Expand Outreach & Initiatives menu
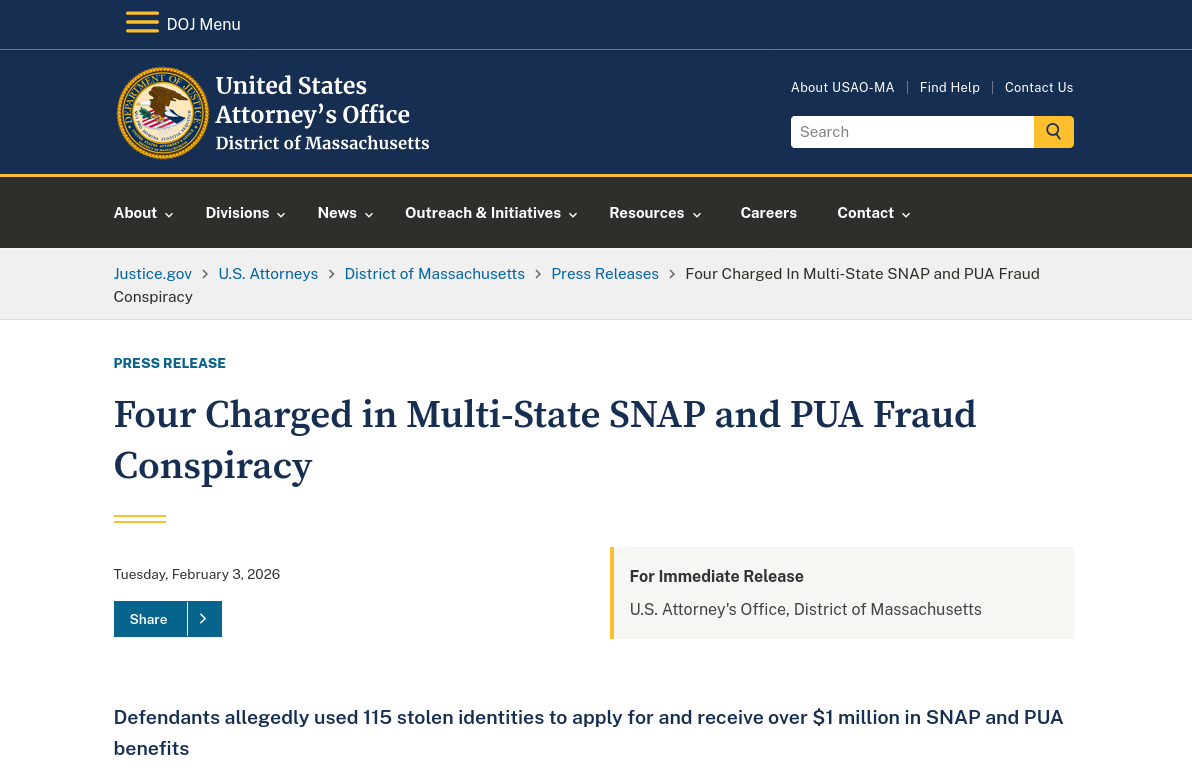The height and width of the screenshot is (777, 1192). click(491, 213)
